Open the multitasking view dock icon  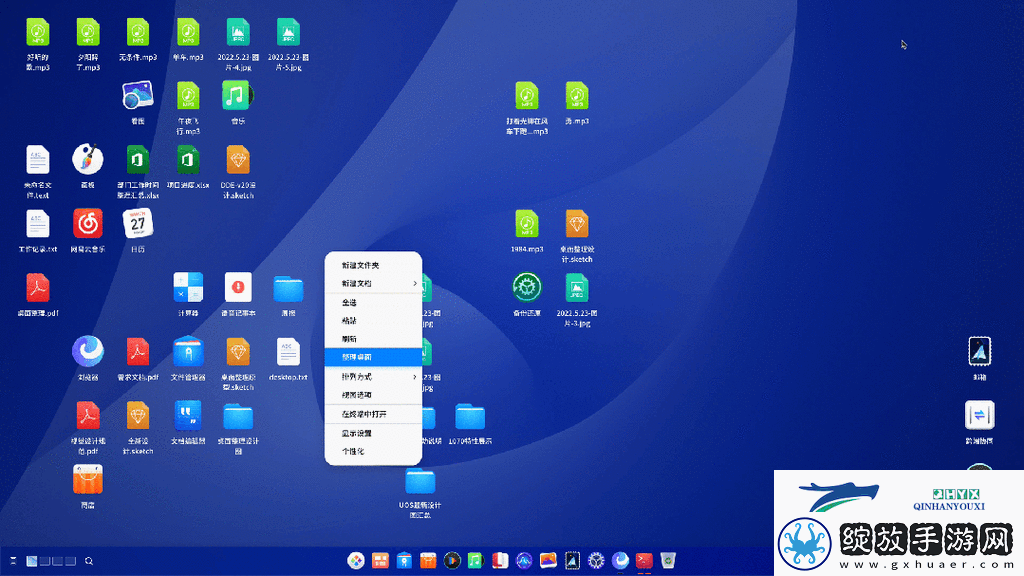[380, 560]
